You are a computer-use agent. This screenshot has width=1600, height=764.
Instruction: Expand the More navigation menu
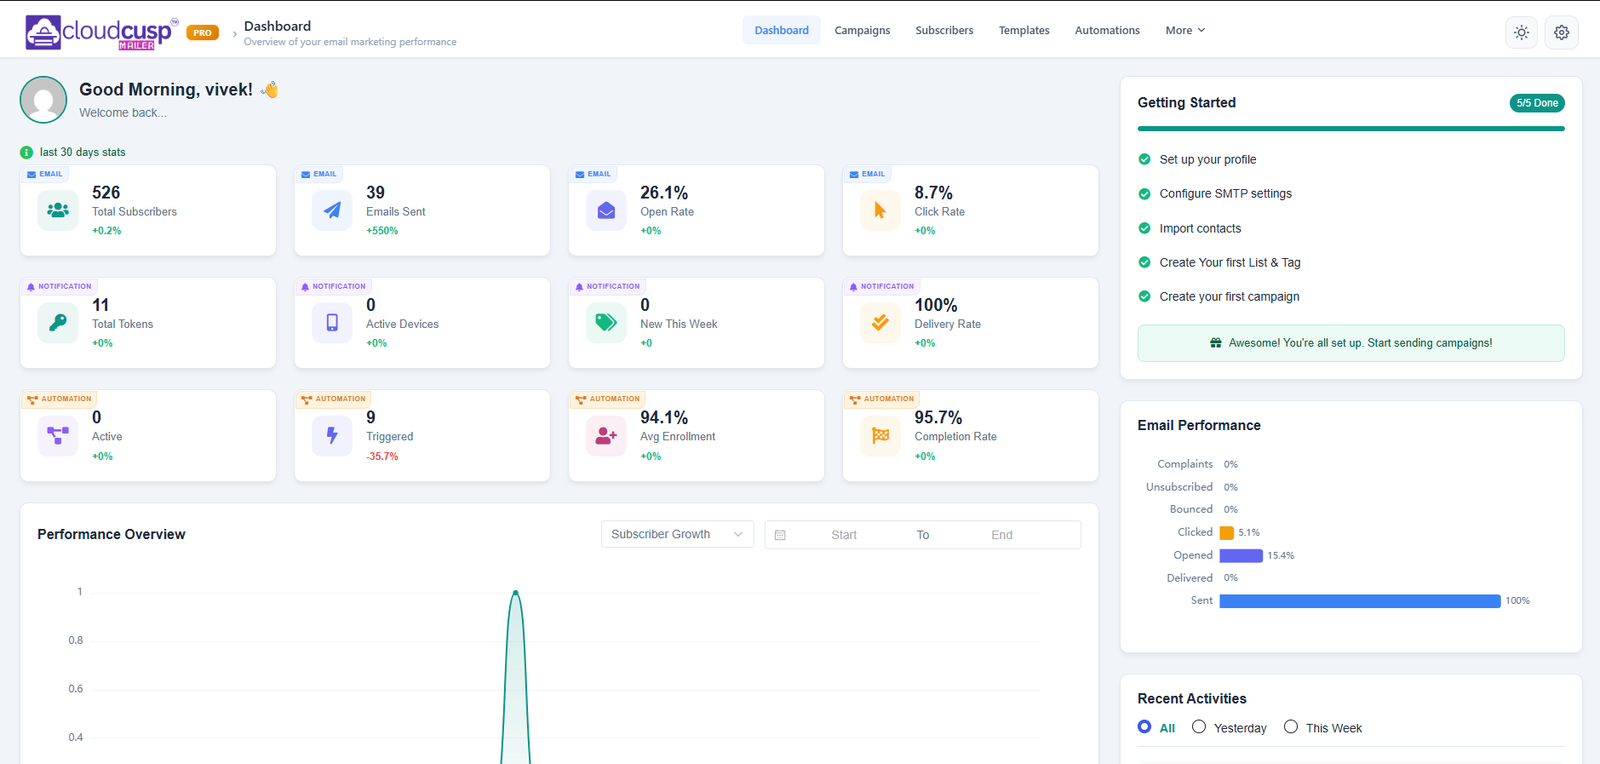pyautogui.click(x=1185, y=30)
